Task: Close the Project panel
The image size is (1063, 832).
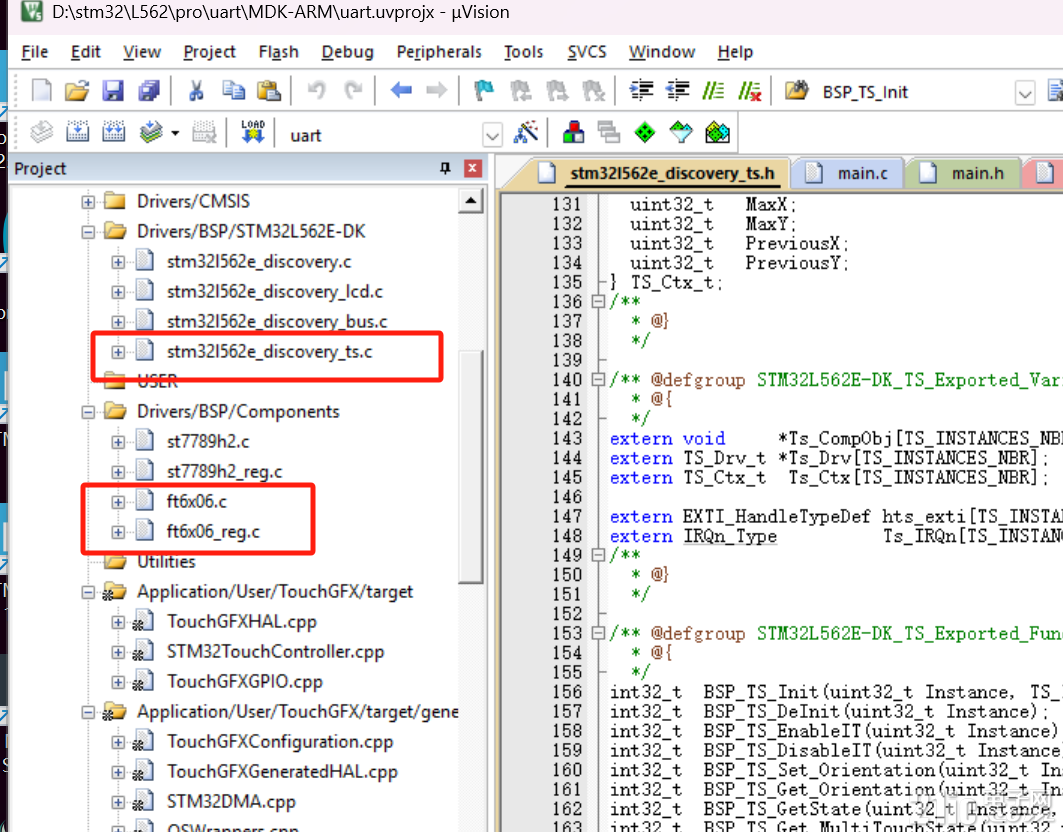Action: click(x=473, y=168)
